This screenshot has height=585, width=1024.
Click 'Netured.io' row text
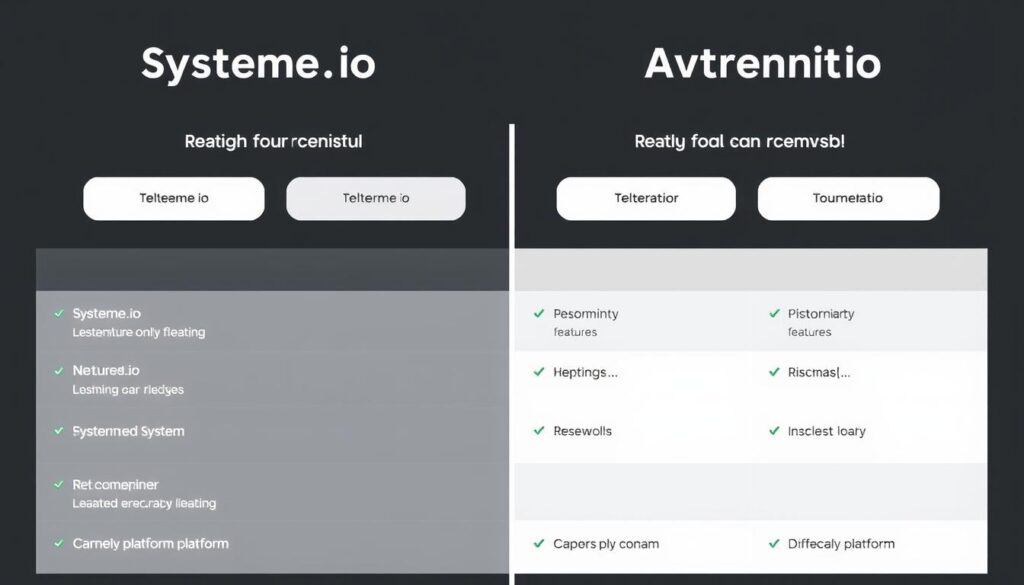click(106, 371)
